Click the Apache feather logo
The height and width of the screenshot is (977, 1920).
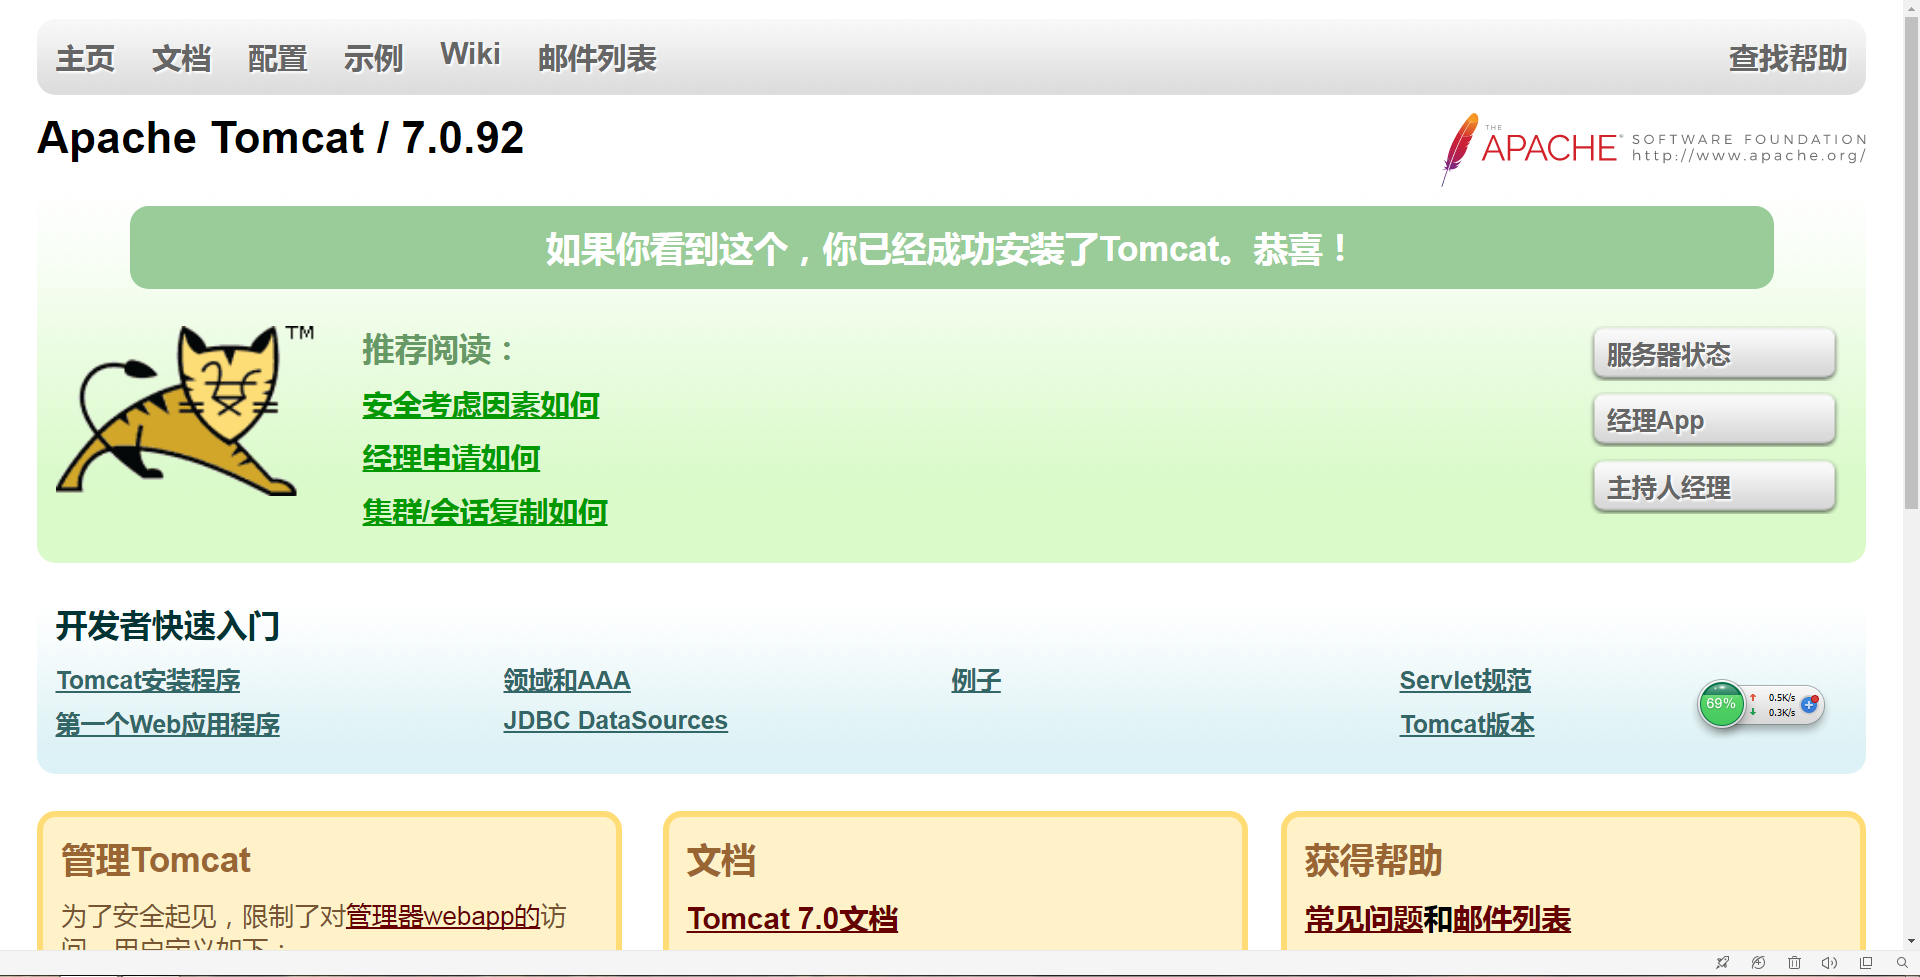(1653, 149)
